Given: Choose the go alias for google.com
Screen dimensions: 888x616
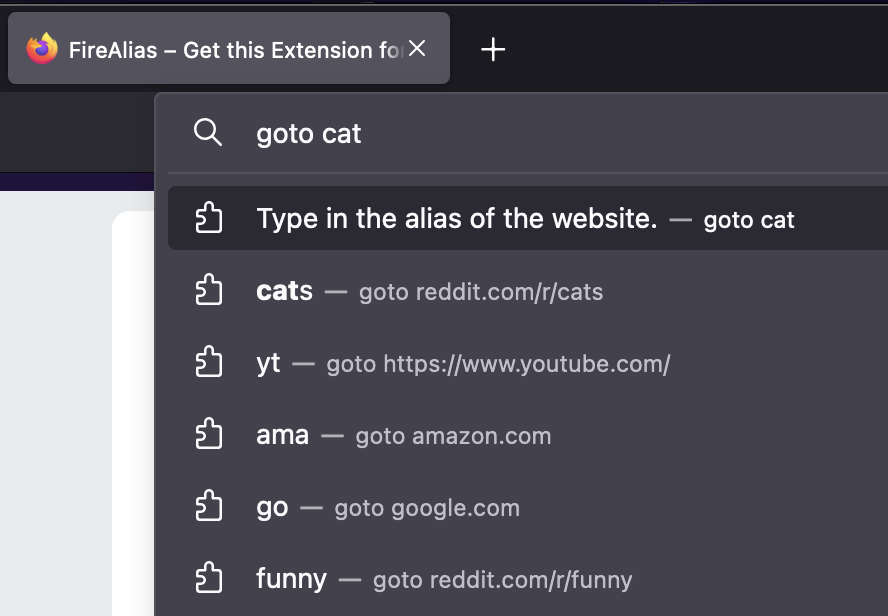Looking at the screenshot, I should click(x=528, y=506).
